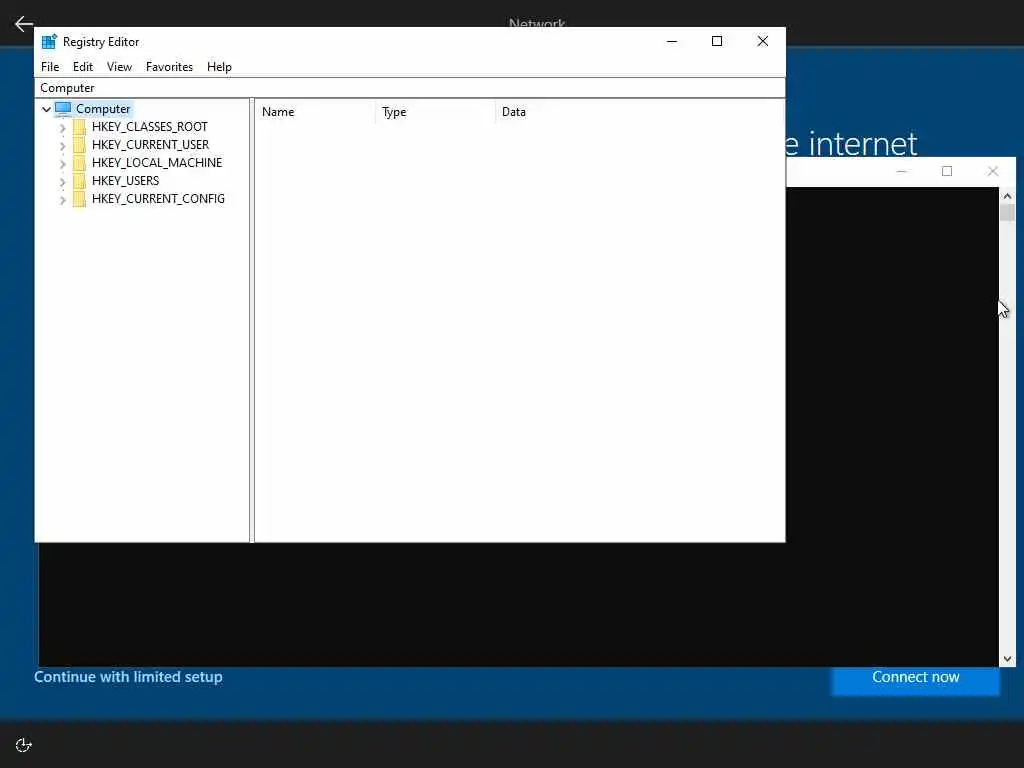Open the Edit menu
This screenshot has height=768, width=1024.
(x=83, y=67)
